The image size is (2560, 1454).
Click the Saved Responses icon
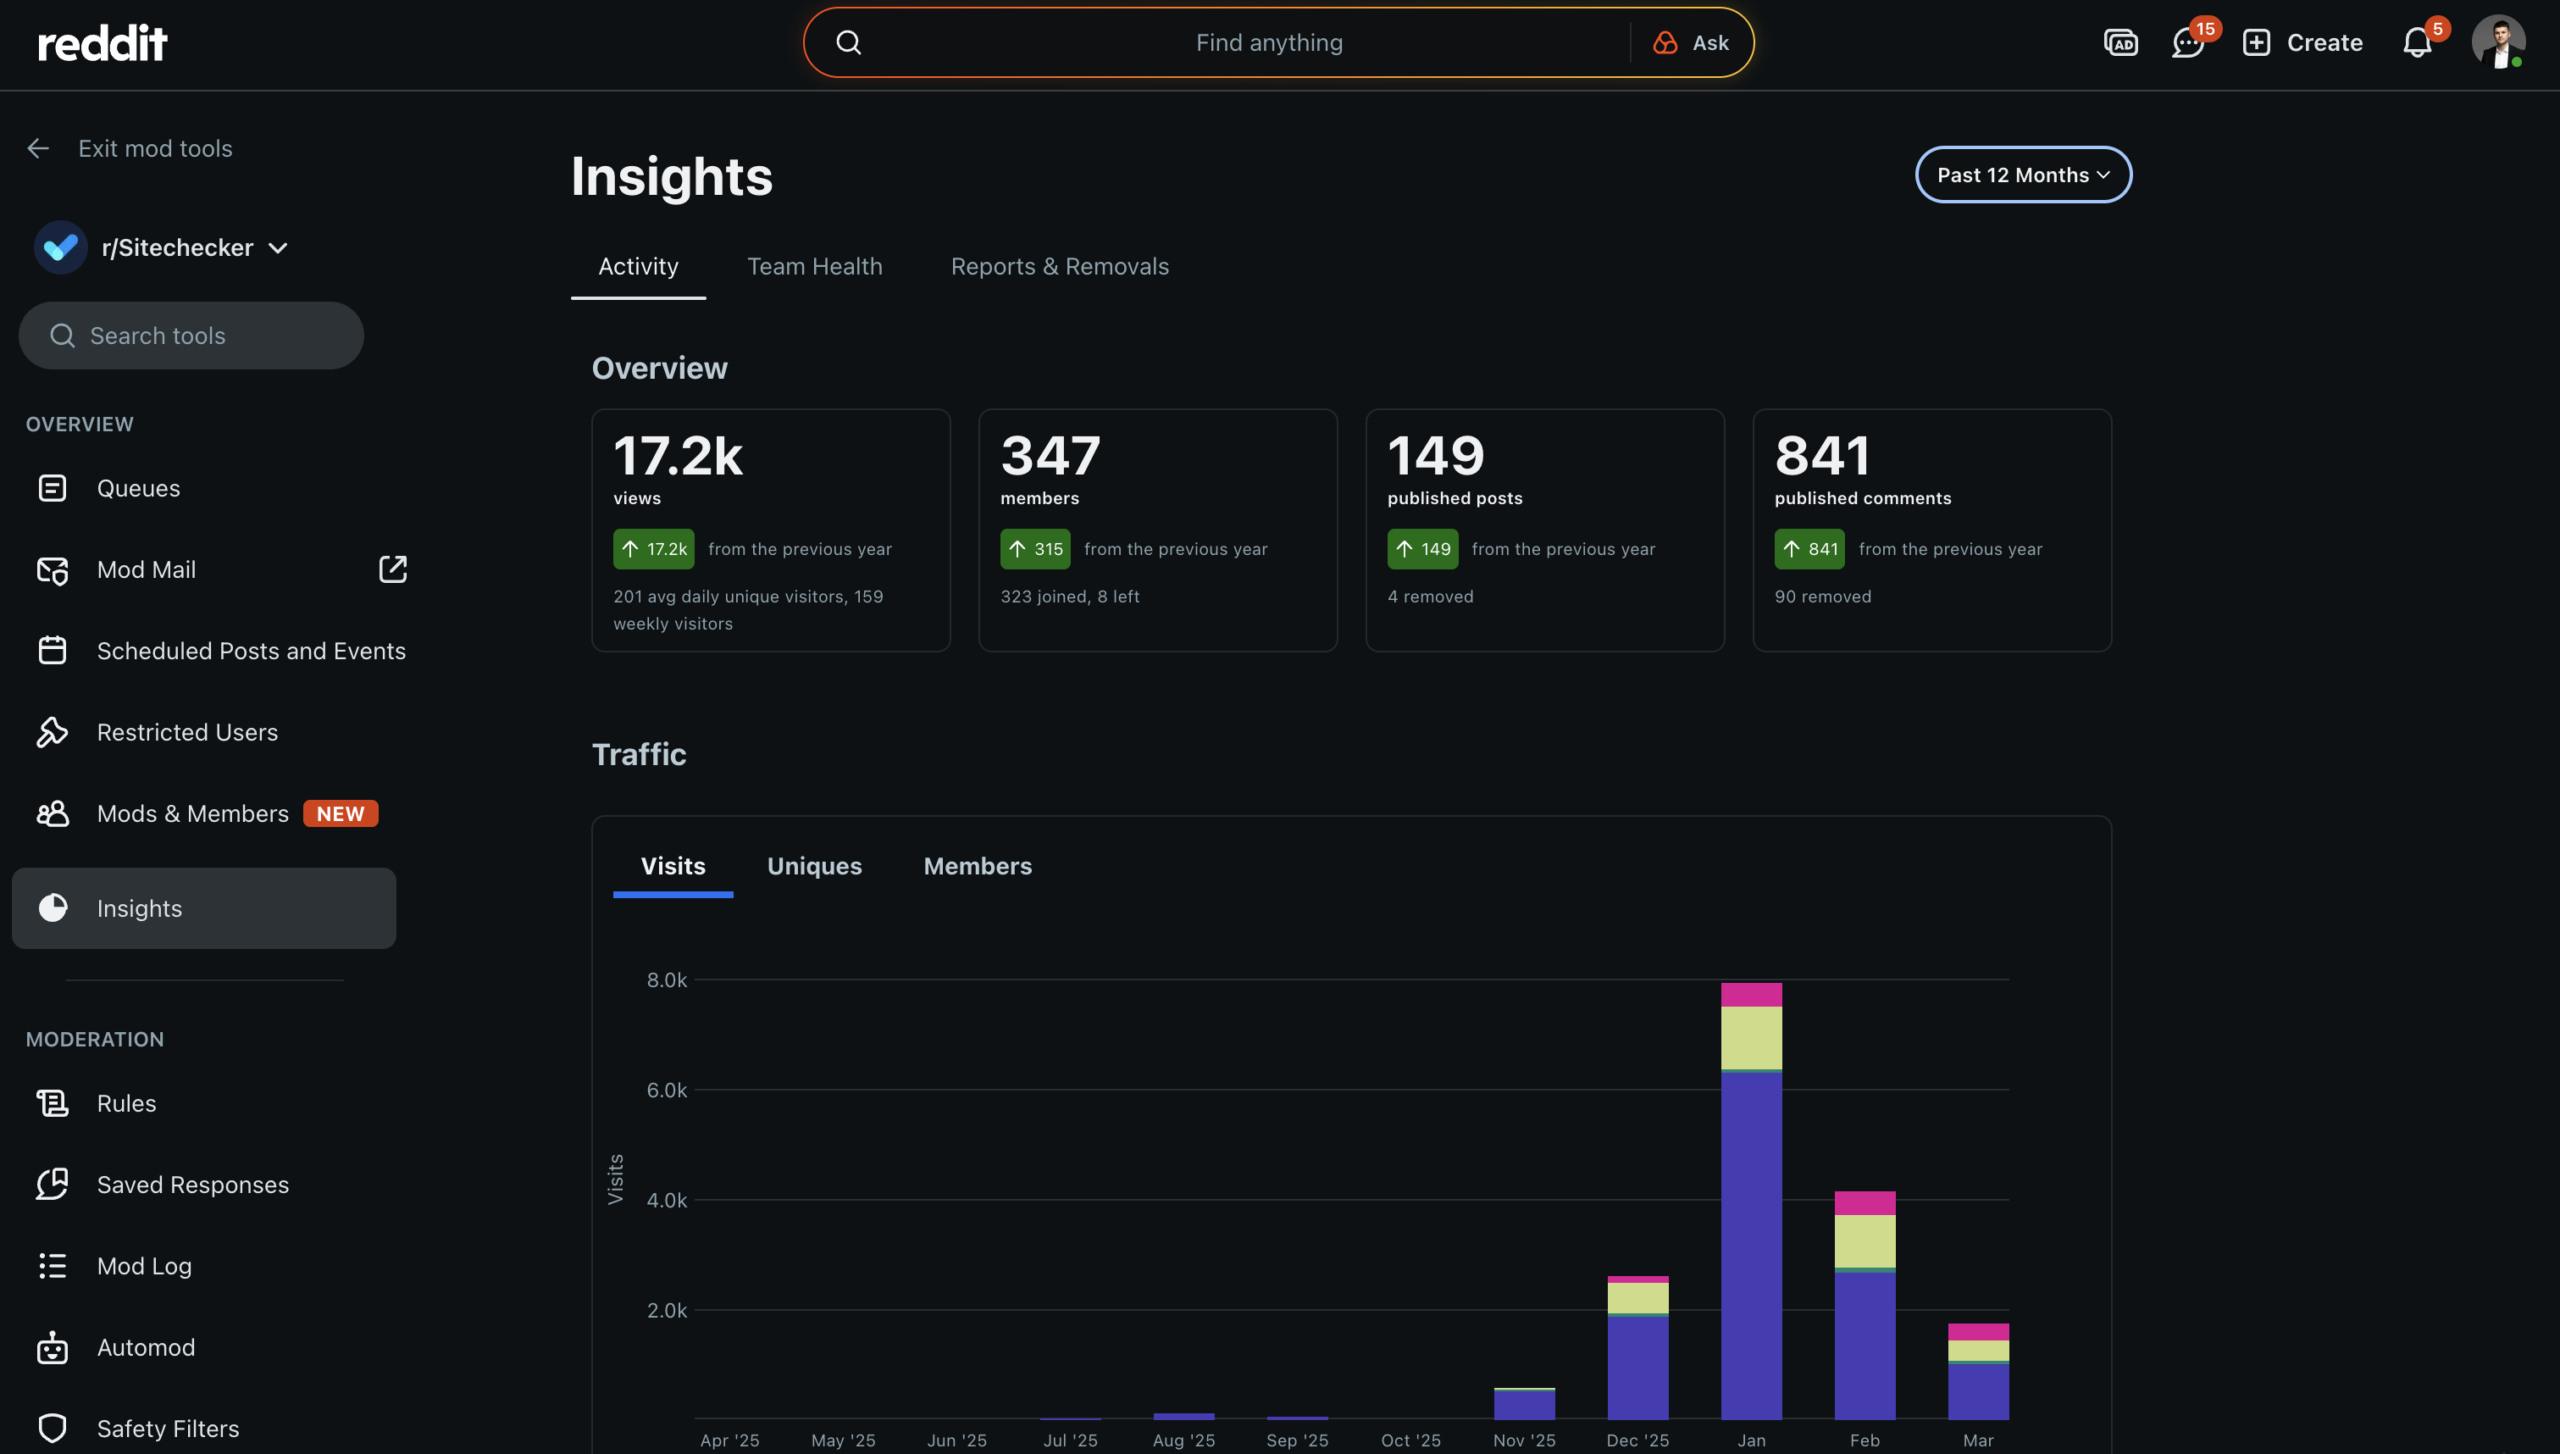(53, 1184)
